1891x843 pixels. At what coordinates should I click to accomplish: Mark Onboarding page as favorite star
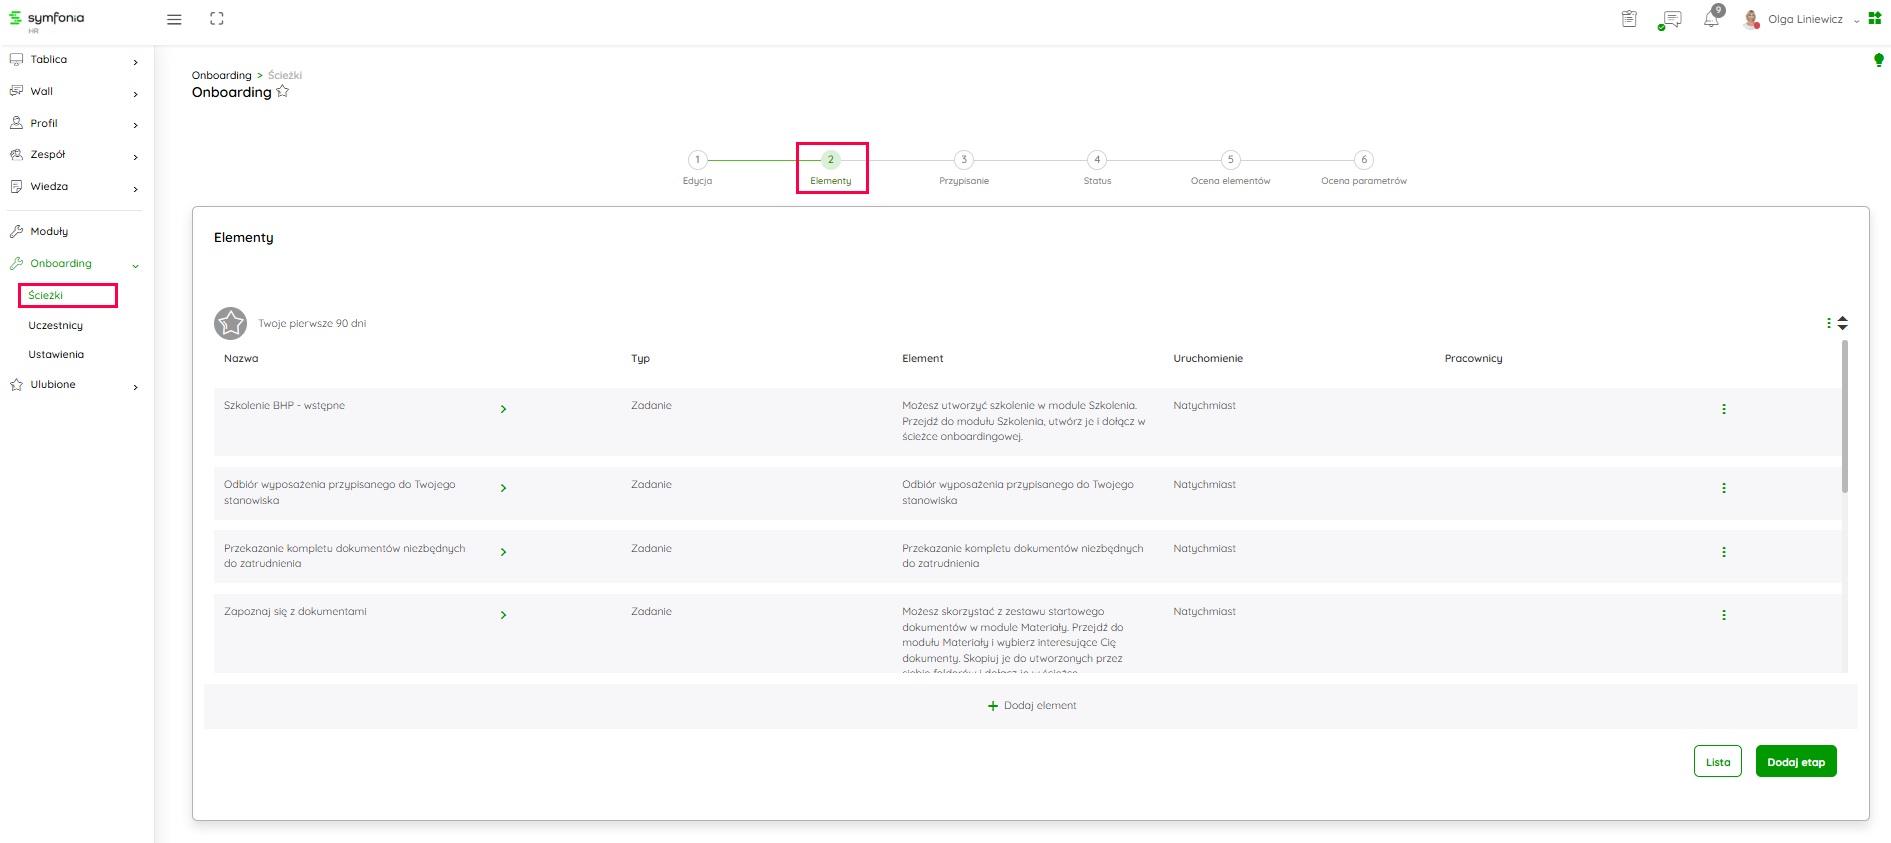coord(283,92)
